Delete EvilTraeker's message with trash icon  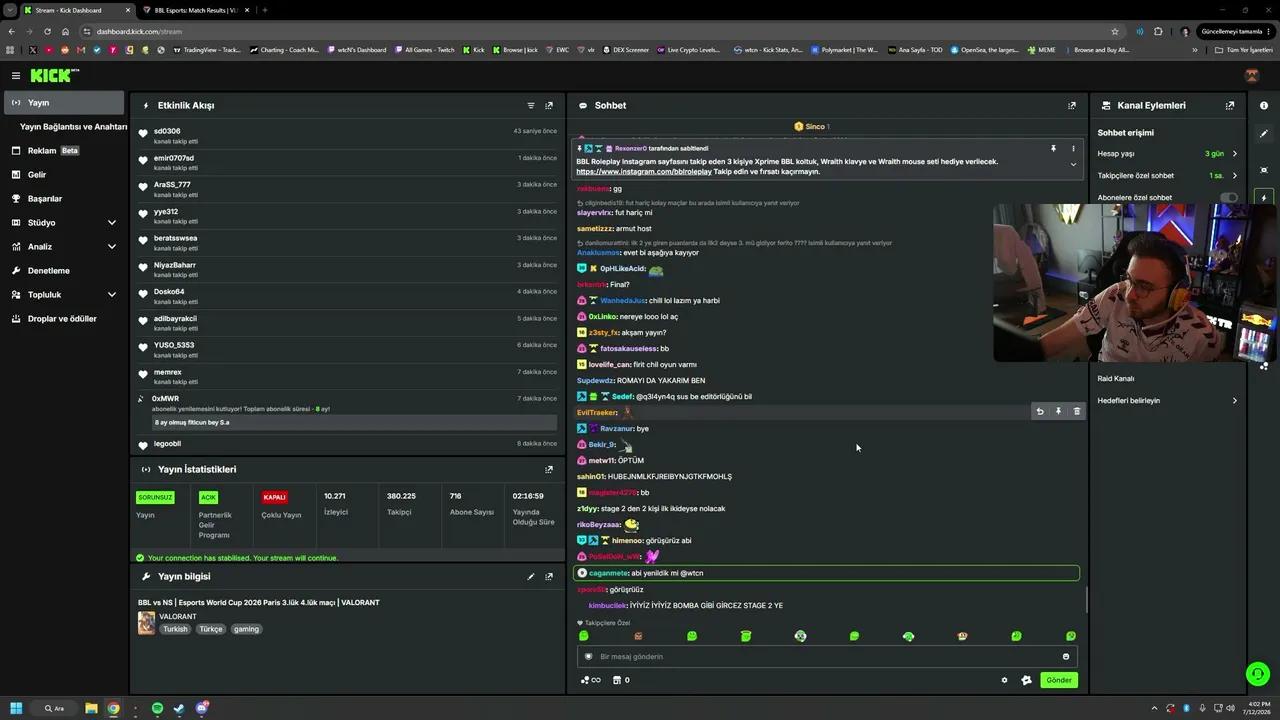tap(1077, 411)
